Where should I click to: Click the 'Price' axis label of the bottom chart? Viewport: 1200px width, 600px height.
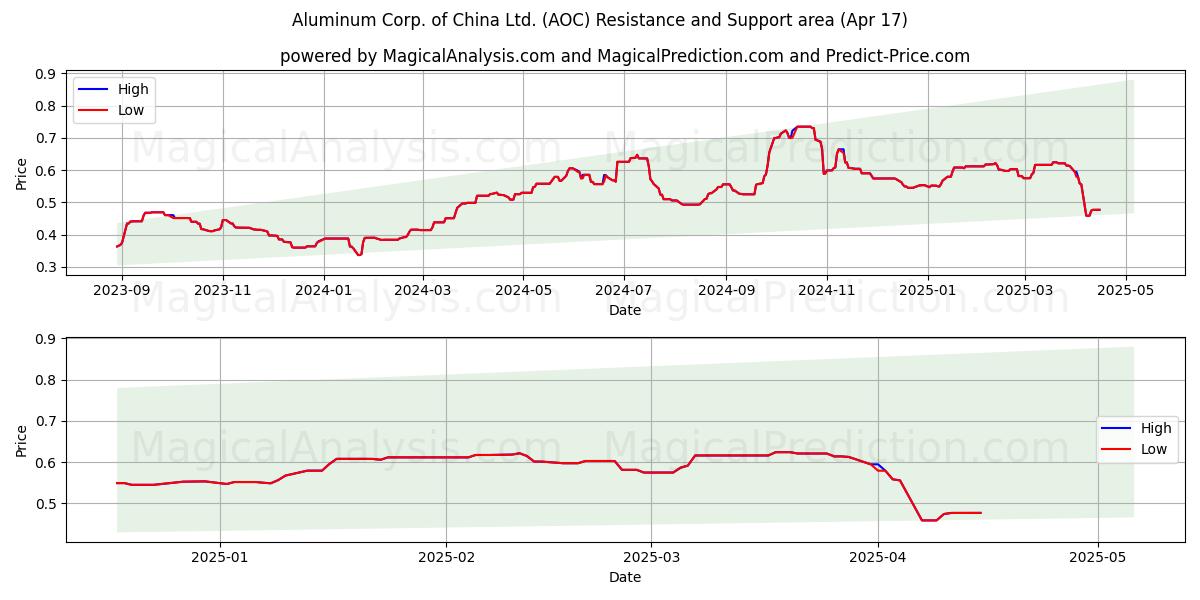(x=22, y=441)
